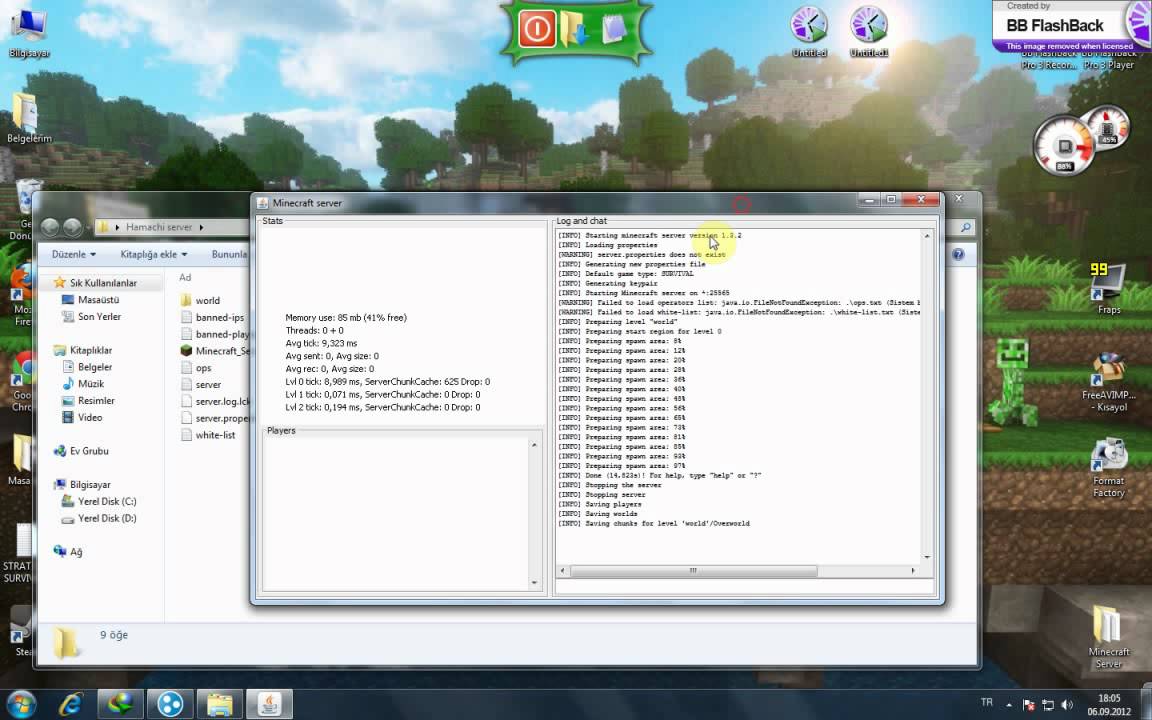Click the Players list scroll up arrow
Screen dimensions: 1152x720
[x=534, y=445]
